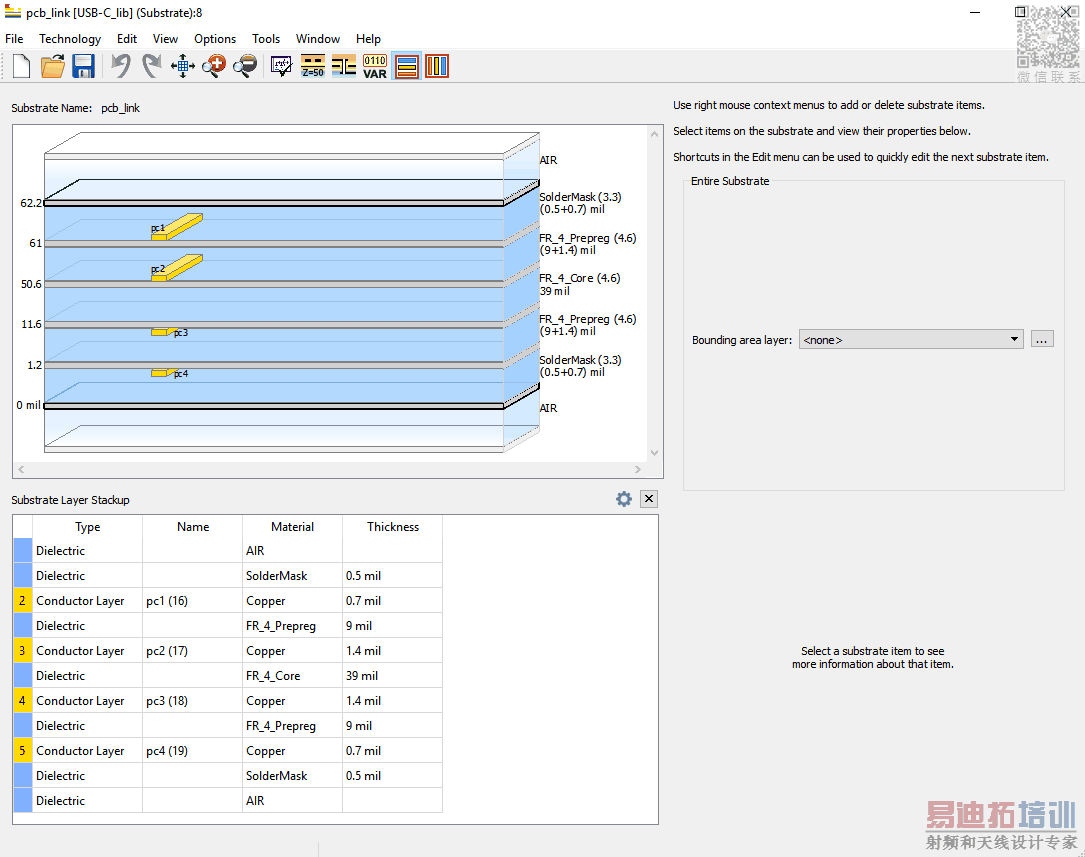Select the FR_4_Core material cell
Viewport: 1085px width, 857px height.
pos(292,676)
